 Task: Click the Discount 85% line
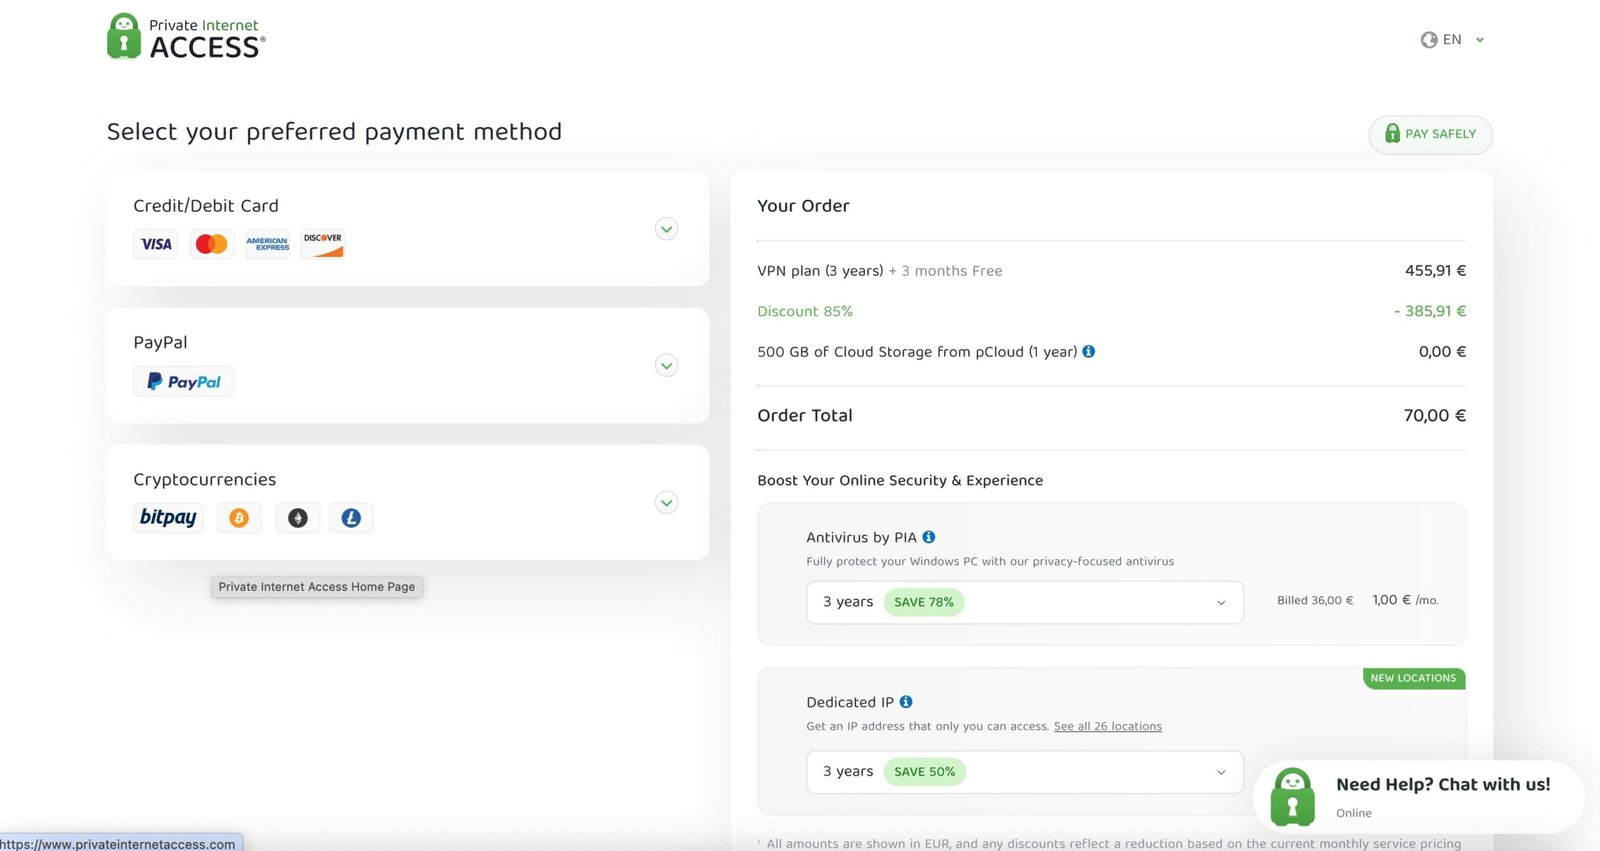(805, 311)
